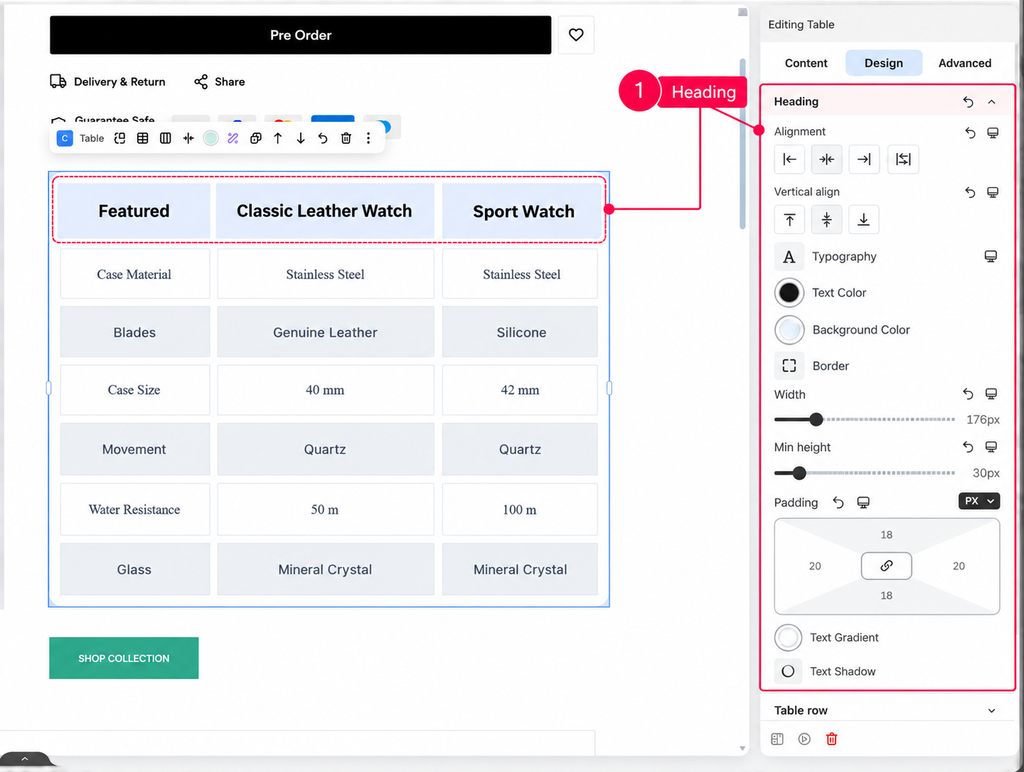Image resolution: width=1024 pixels, height=772 pixels.
Task: Collapse the Heading section
Action: coord(991,102)
